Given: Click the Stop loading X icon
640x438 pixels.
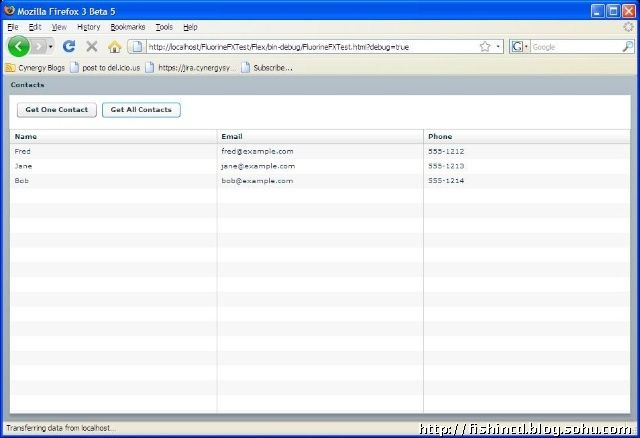Looking at the screenshot, I should [92, 47].
